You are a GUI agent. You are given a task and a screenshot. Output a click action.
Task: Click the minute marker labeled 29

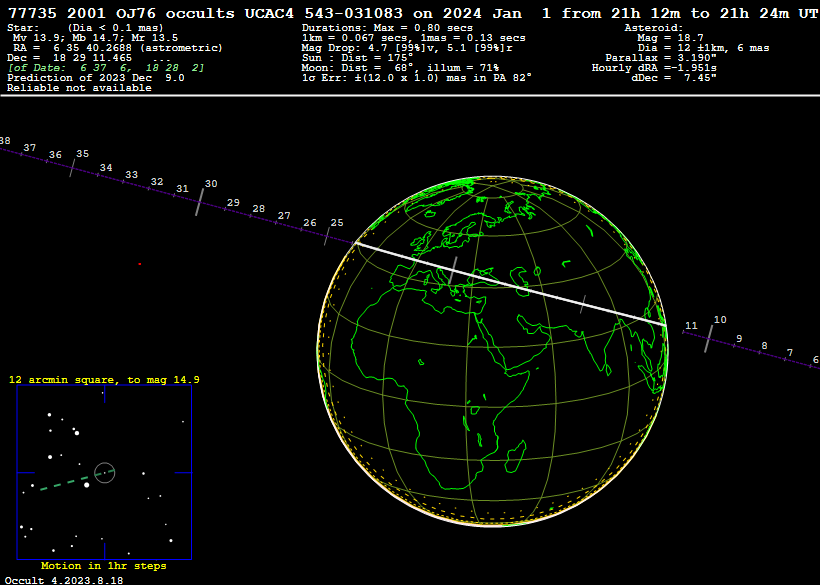pos(233,202)
